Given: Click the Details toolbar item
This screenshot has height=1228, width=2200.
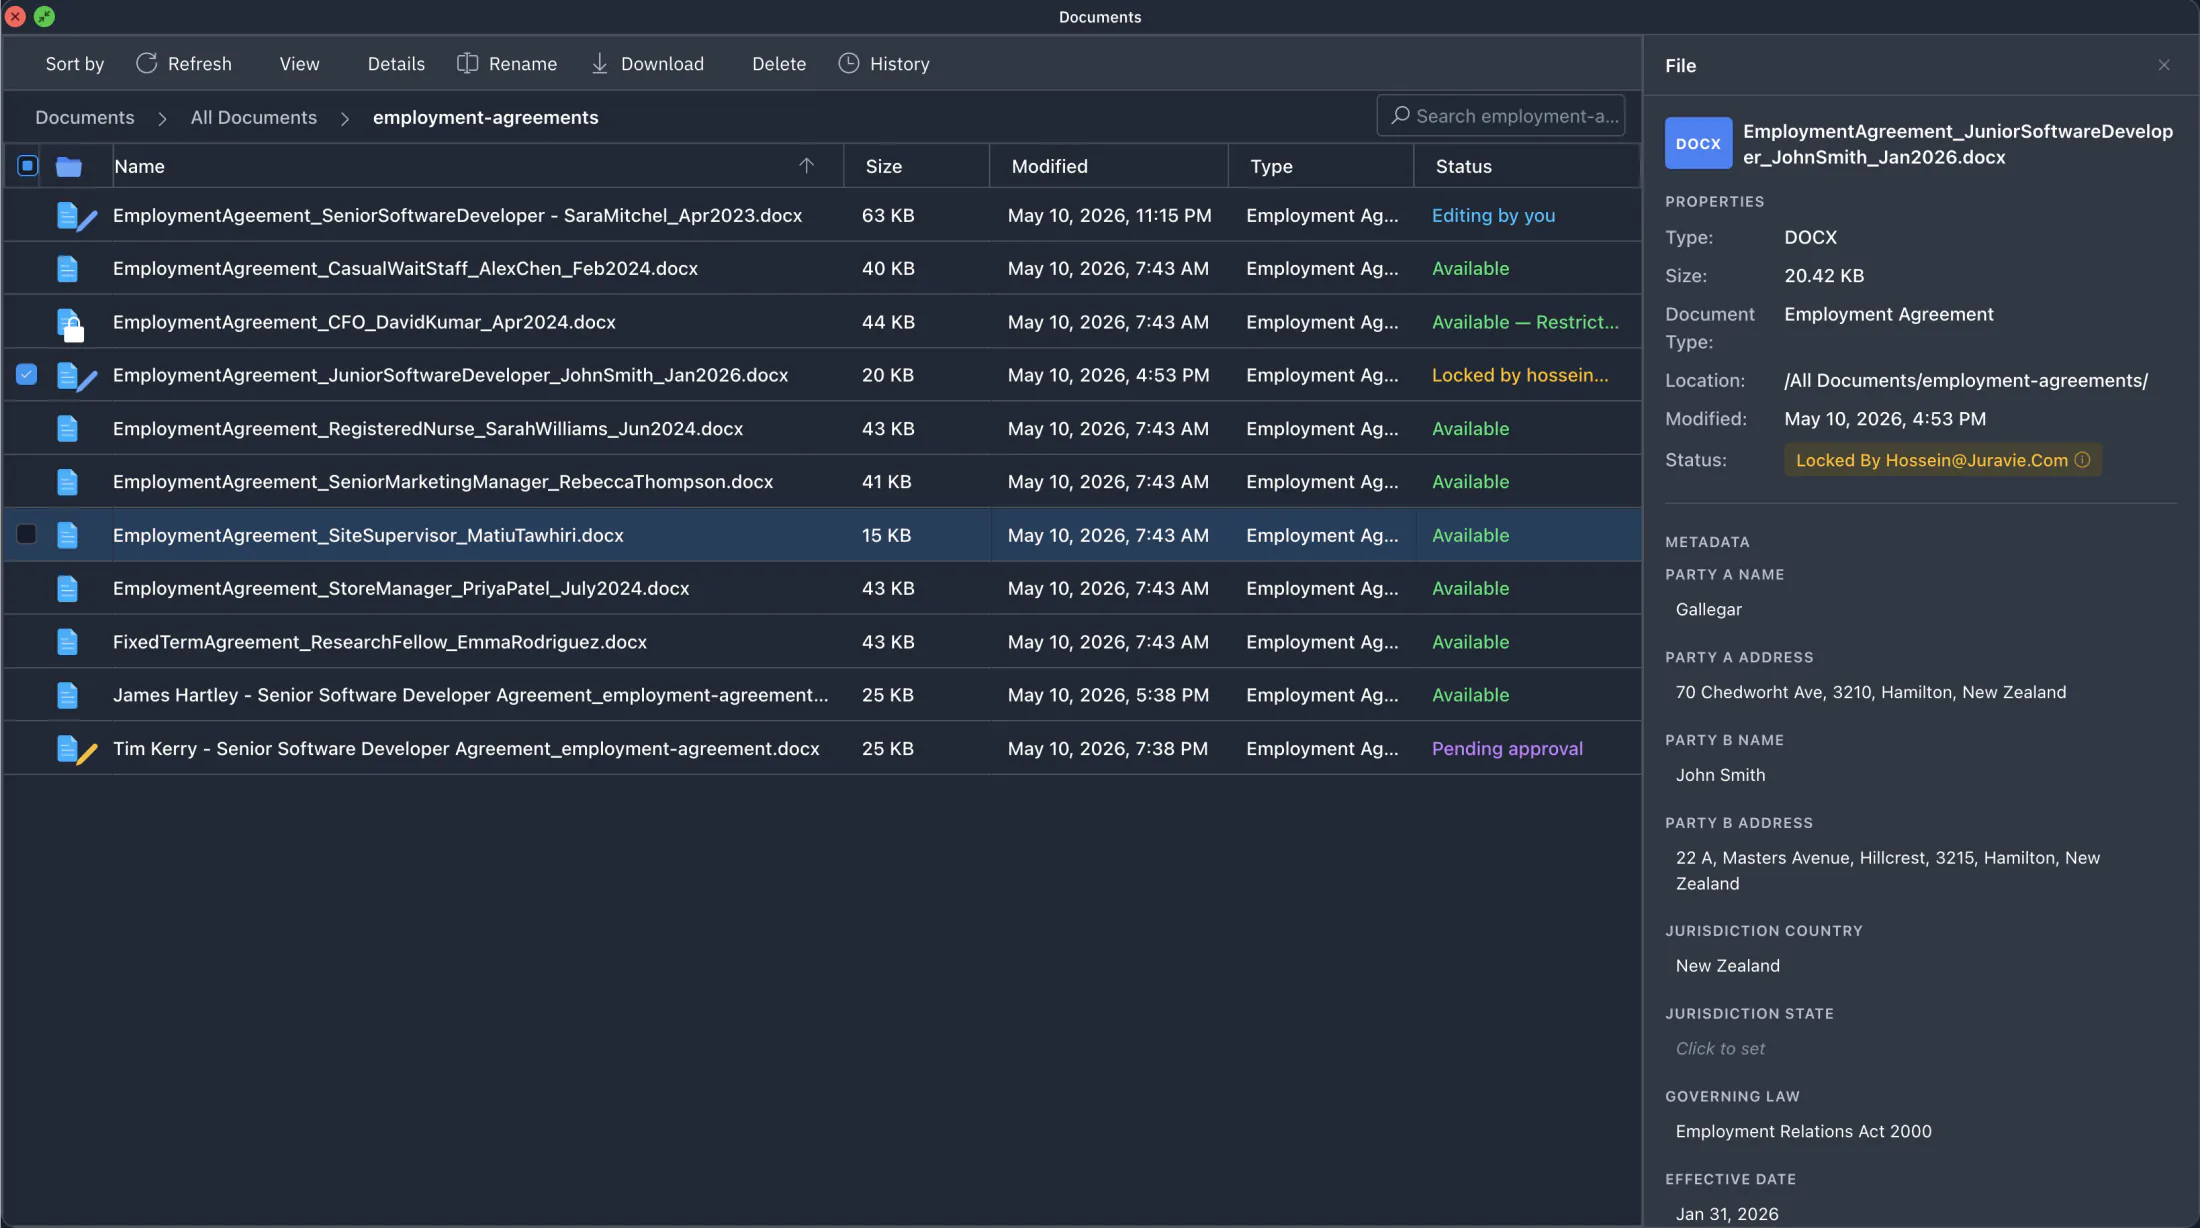Looking at the screenshot, I should pyautogui.click(x=396, y=64).
